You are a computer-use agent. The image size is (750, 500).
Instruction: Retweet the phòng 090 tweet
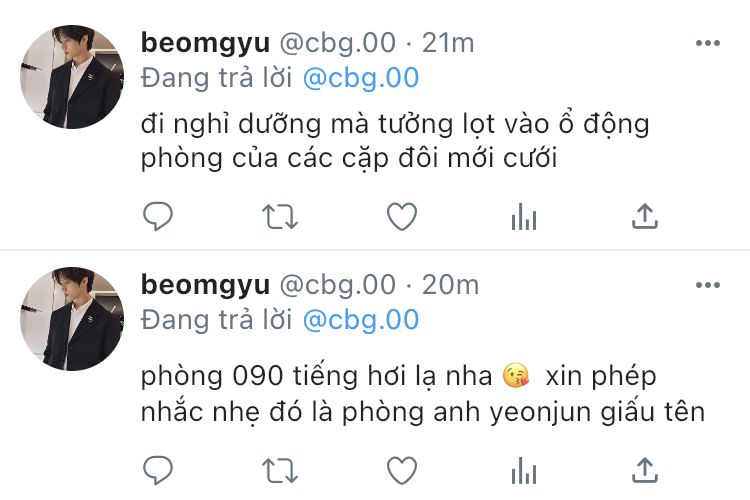[x=280, y=470]
